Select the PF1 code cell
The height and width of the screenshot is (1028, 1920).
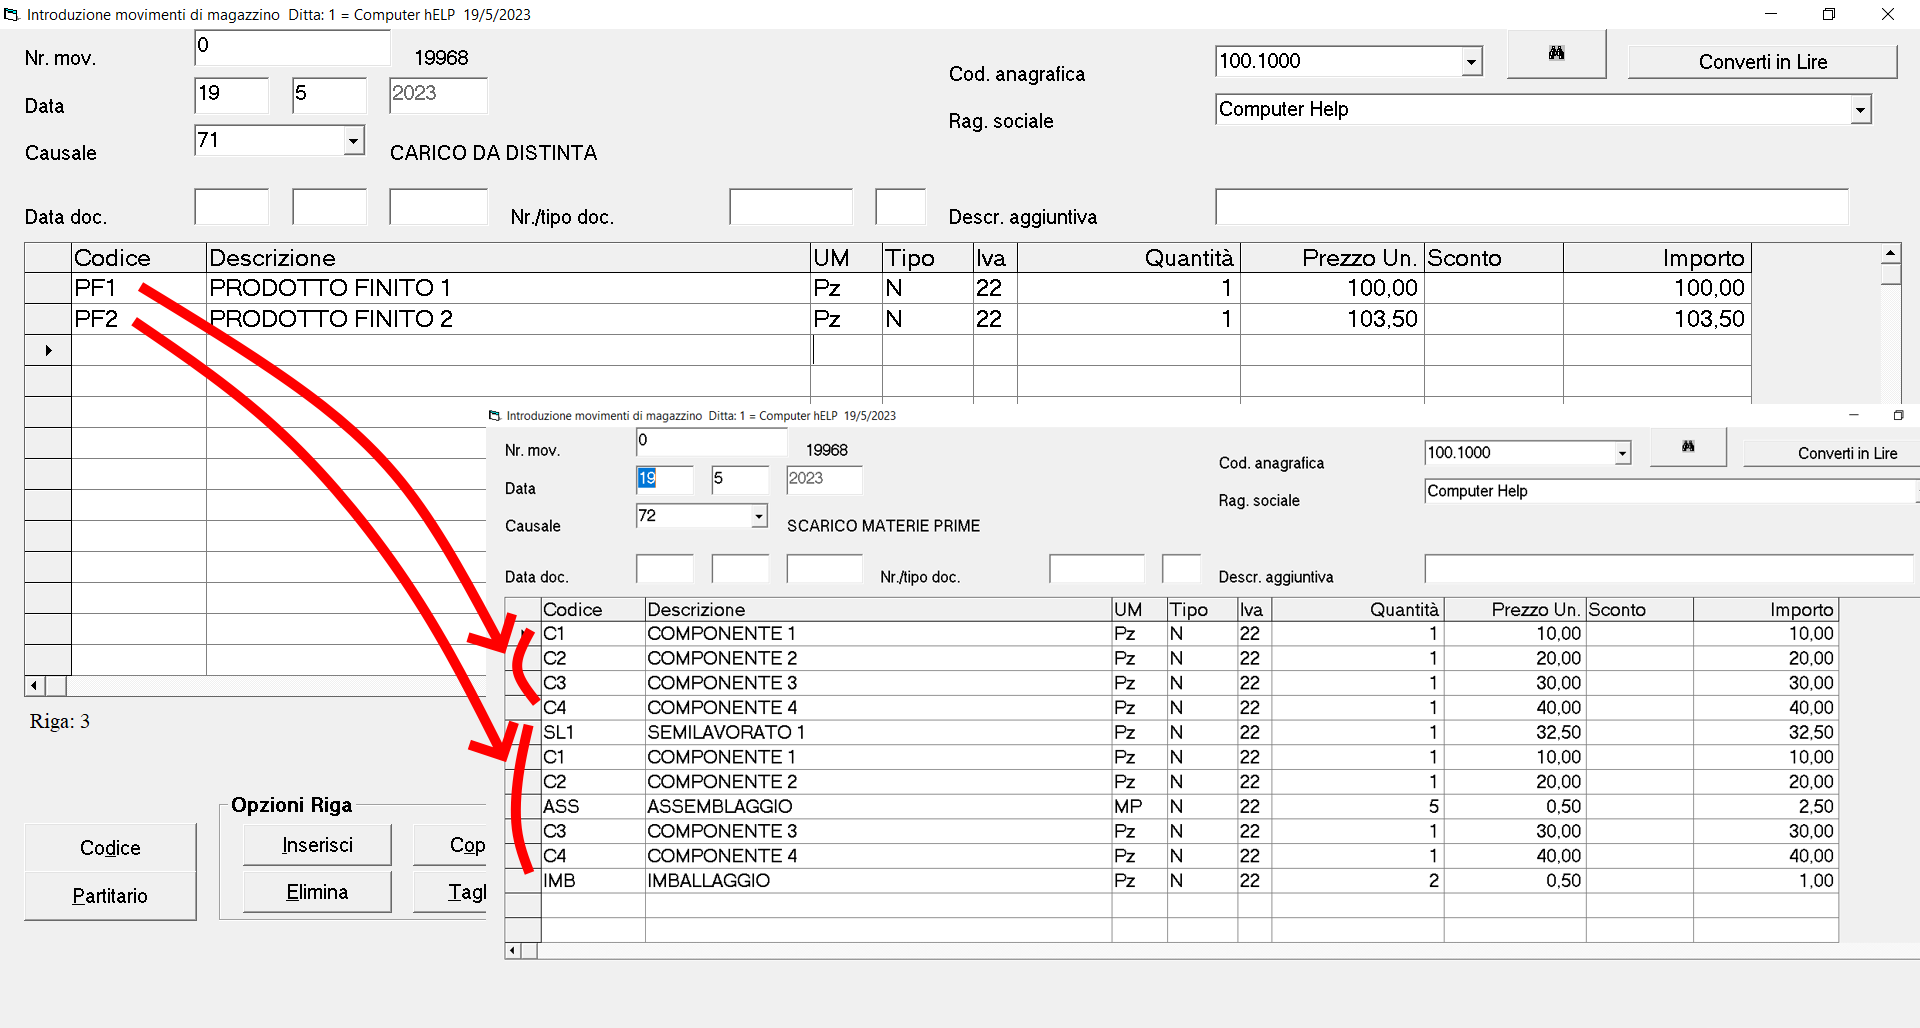[139, 288]
